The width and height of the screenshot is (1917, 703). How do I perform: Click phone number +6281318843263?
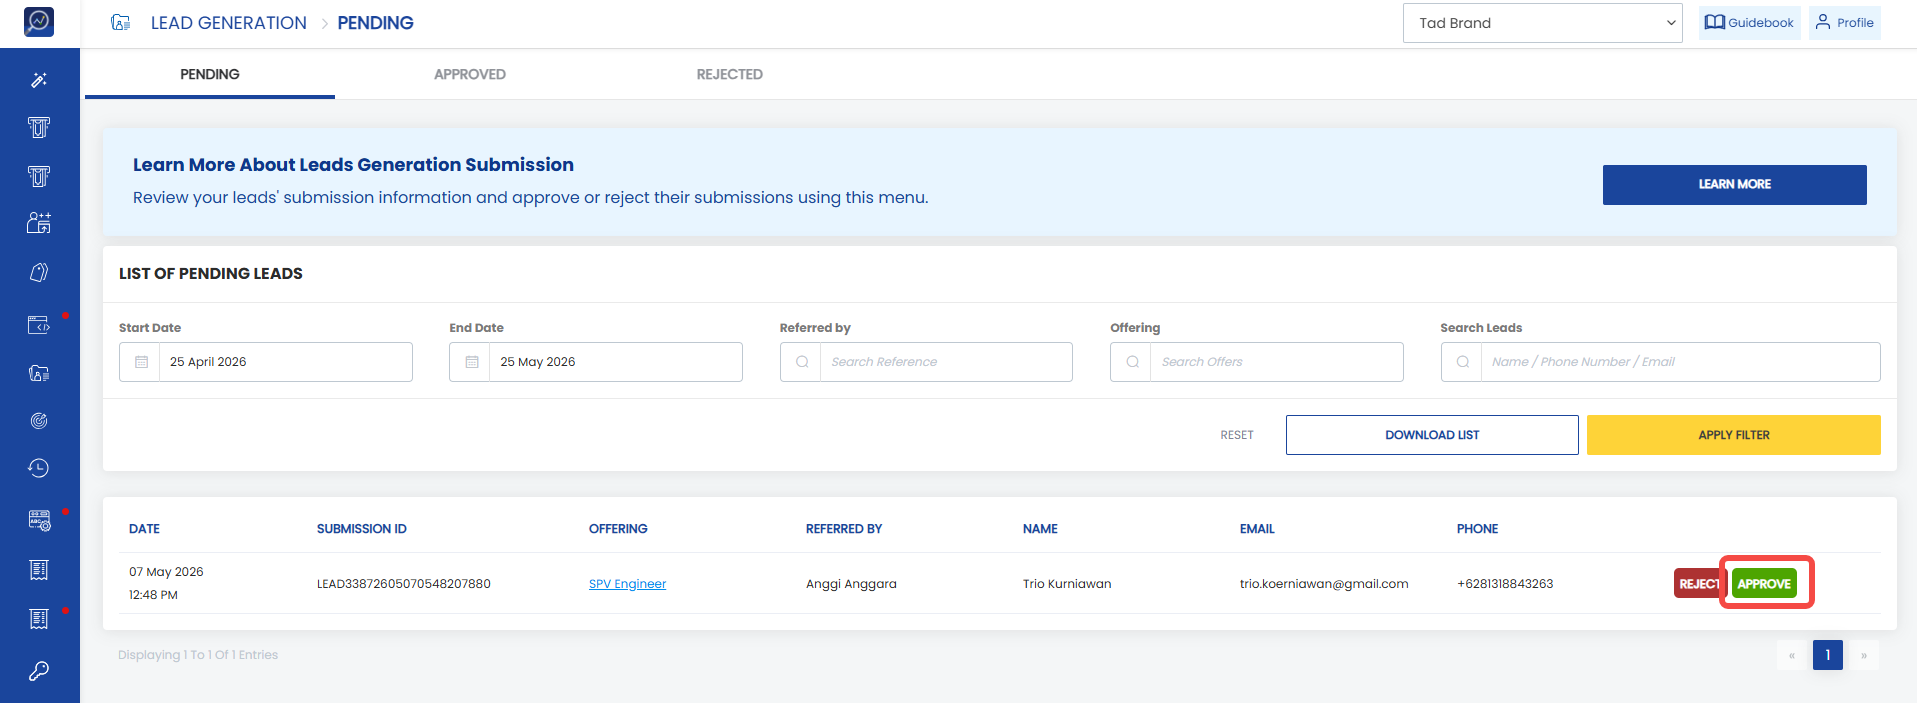(x=1505, y=584)
